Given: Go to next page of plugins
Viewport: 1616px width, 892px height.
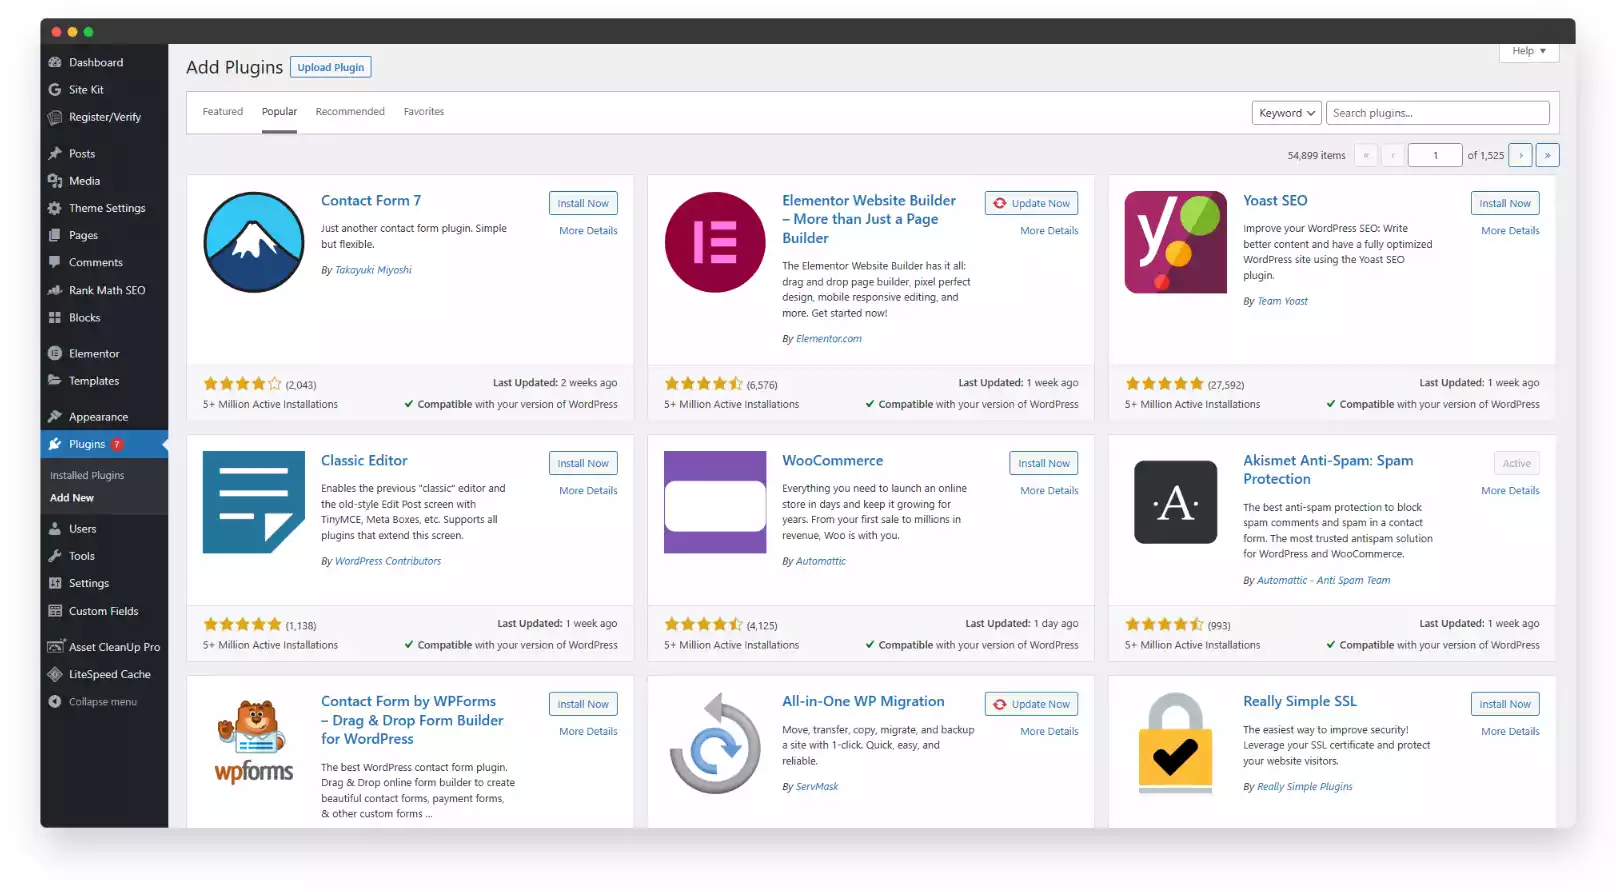Looking at the screenshot, I should tap(1521, 155).
